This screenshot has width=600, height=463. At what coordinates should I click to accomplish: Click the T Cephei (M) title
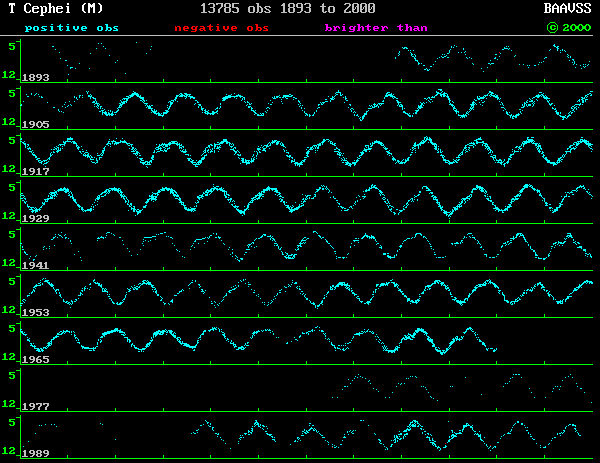[55, 8]
